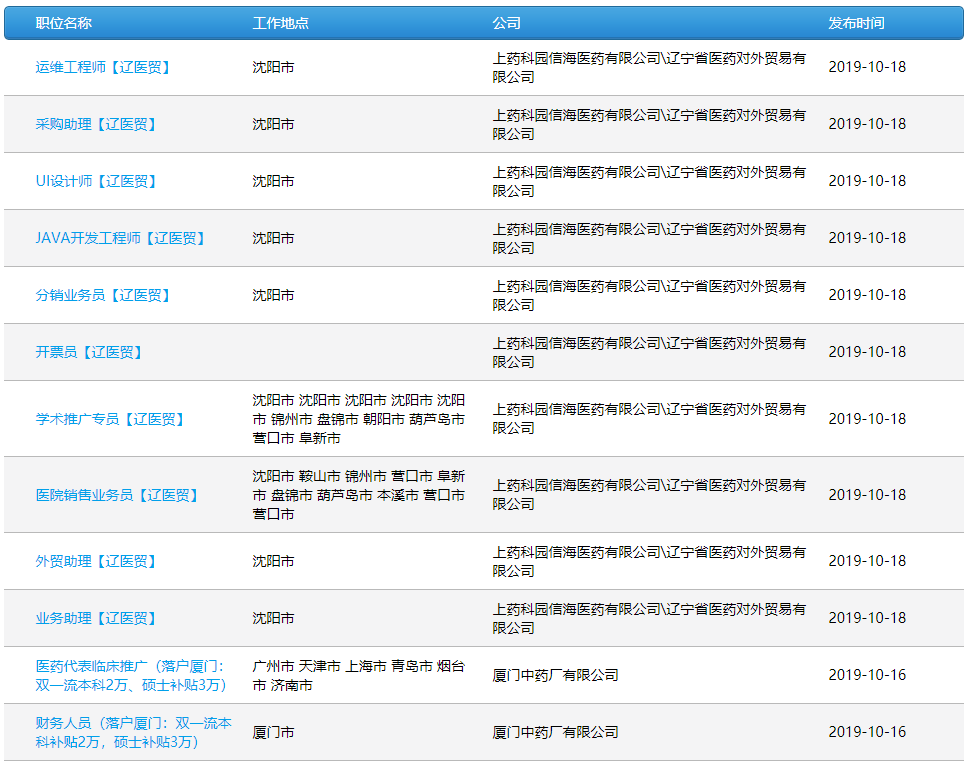Click company name in 开票员 row

click(x=649, y=352)
